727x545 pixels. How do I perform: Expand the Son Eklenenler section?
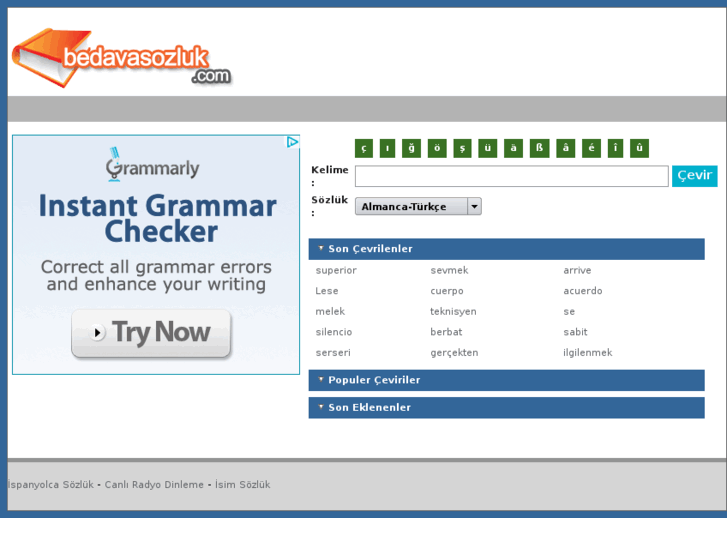click(506, 408)
